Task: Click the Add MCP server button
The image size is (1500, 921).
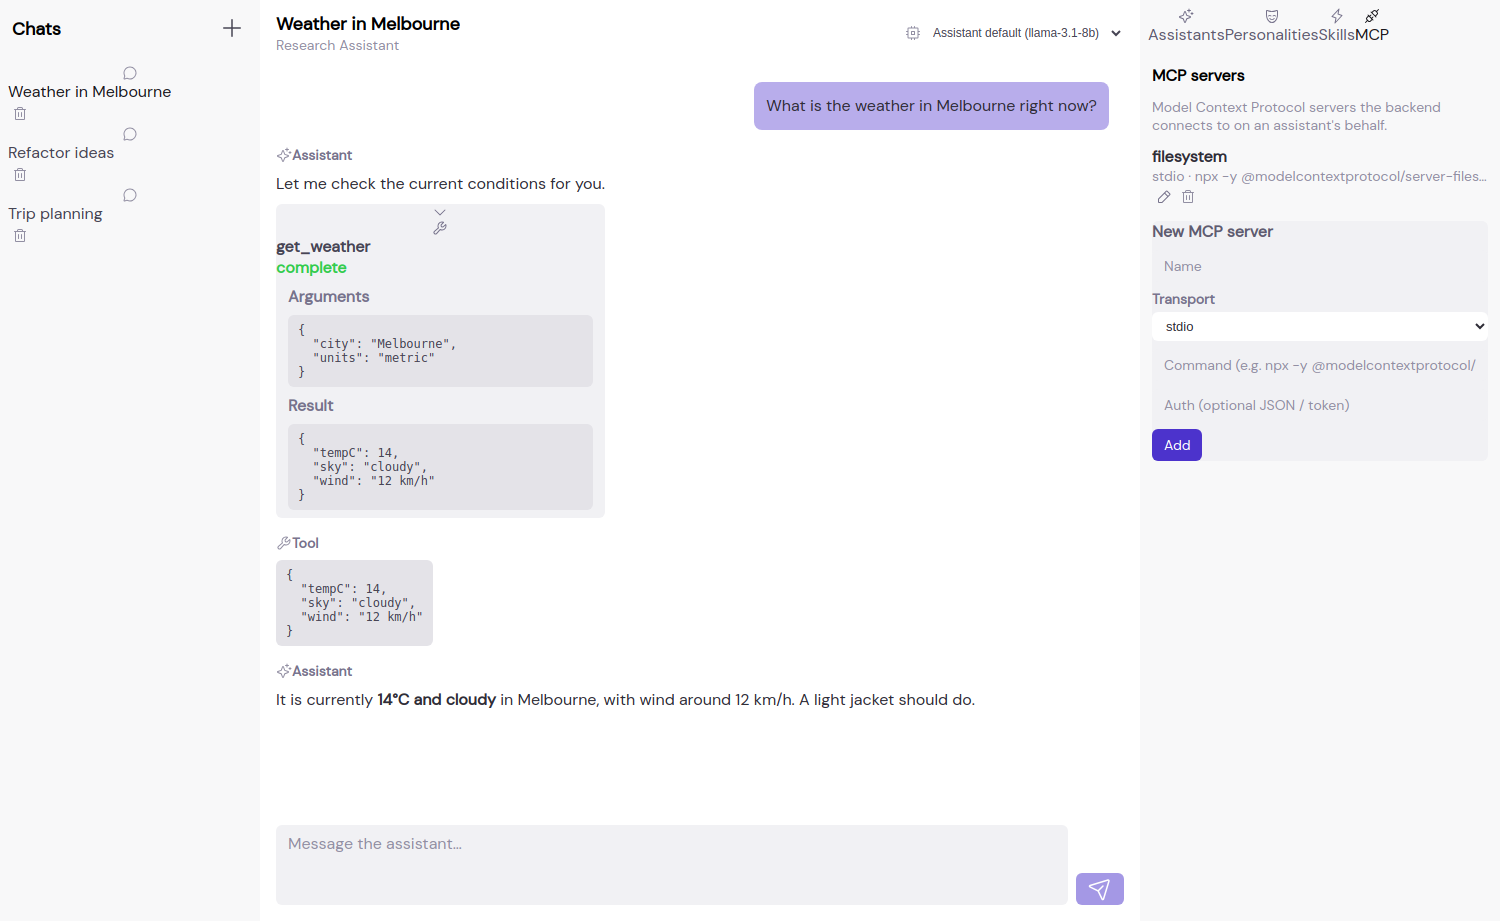Action: (1177, 445)
